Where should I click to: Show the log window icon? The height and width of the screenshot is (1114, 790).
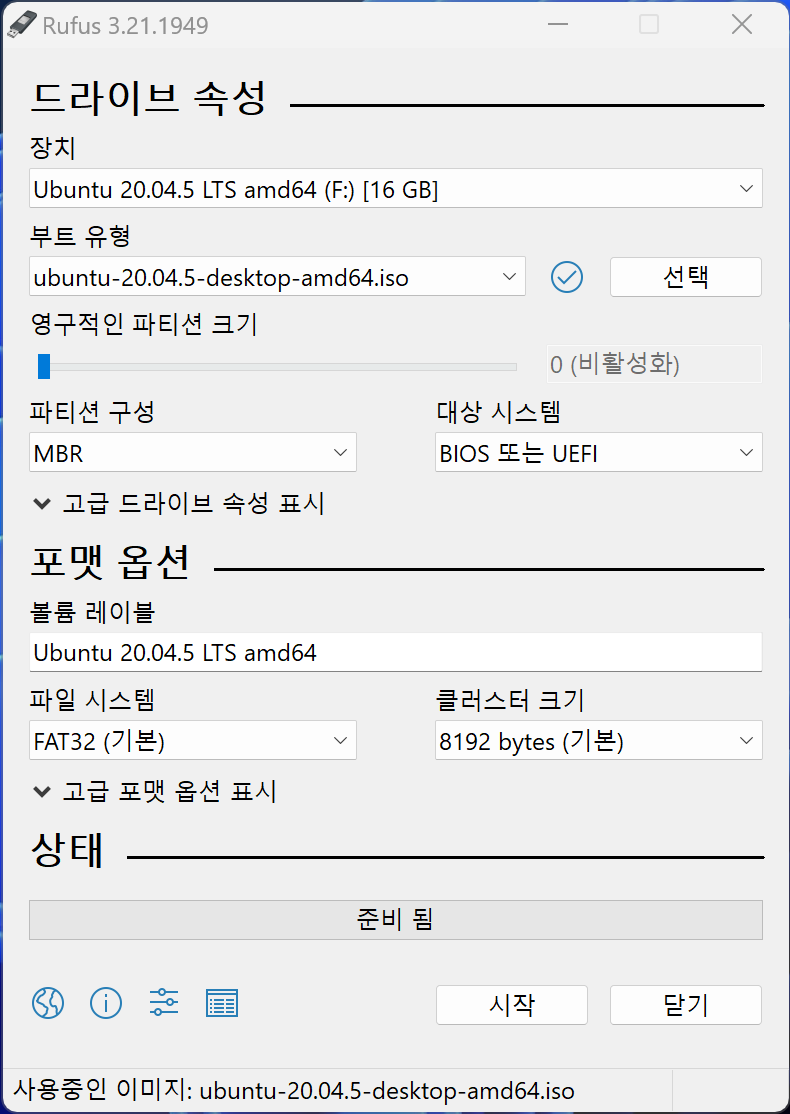222,1003
